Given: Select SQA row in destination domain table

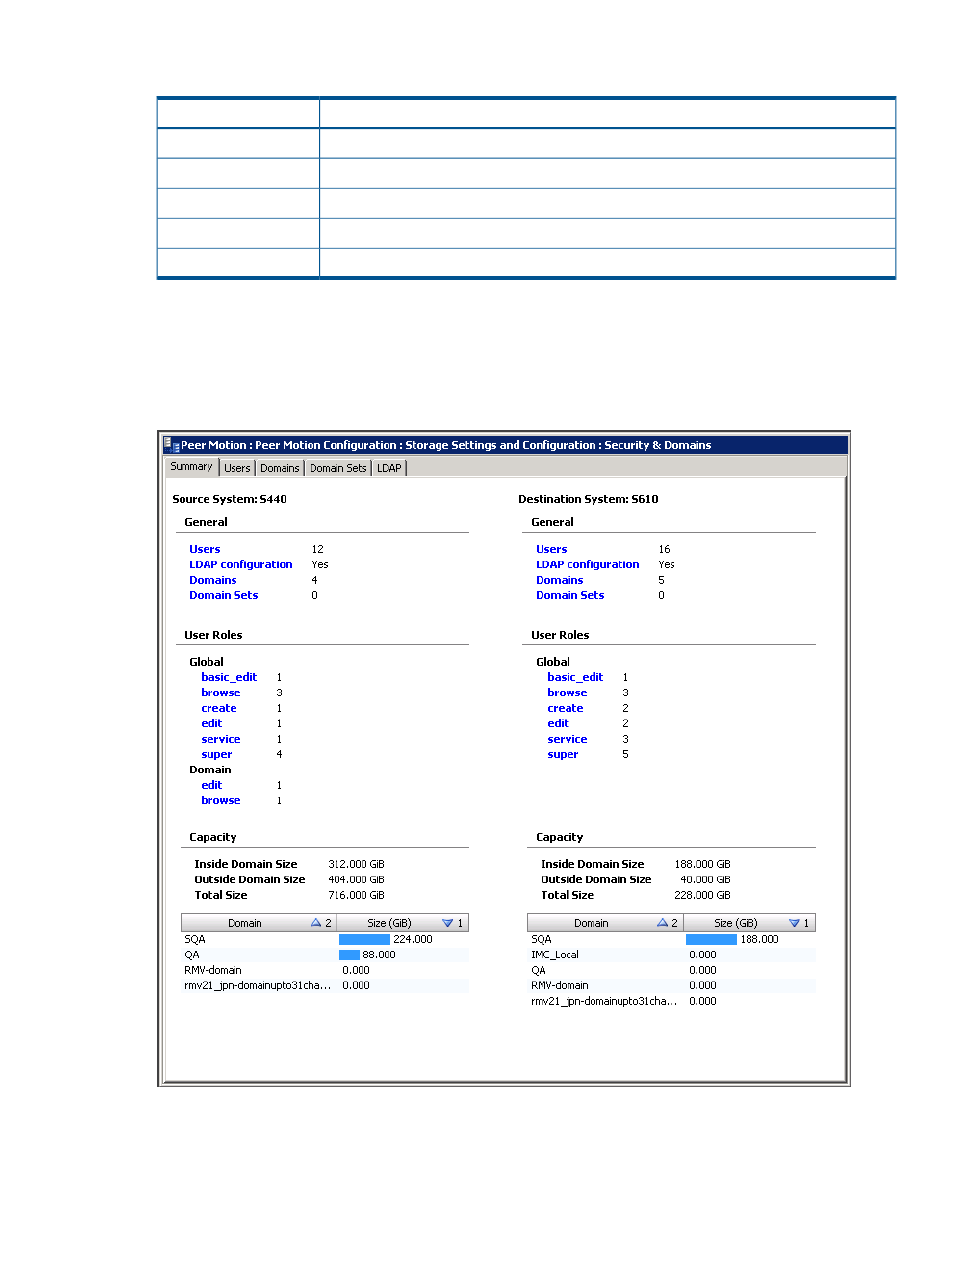Looking at the screenshot, I should [x=671, y=939].
